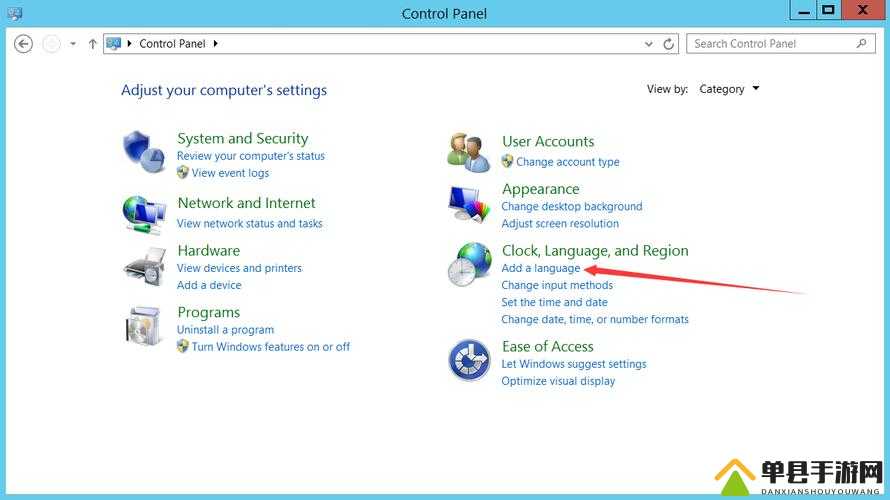Maximize the Control Panel window

tap(829, 10)
